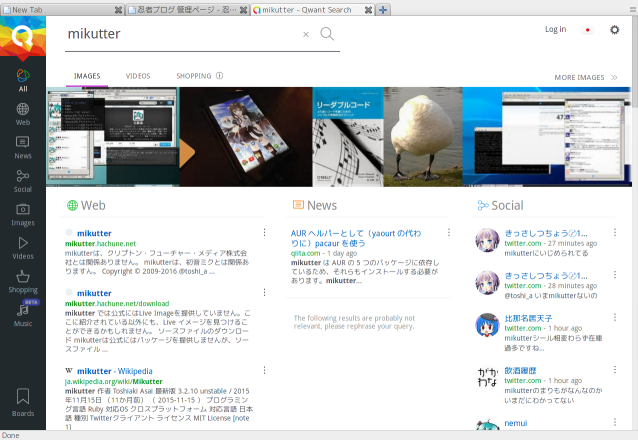
Task: Open the Social sidebar category
Action: pyautogui.click(x=23, y=181)
